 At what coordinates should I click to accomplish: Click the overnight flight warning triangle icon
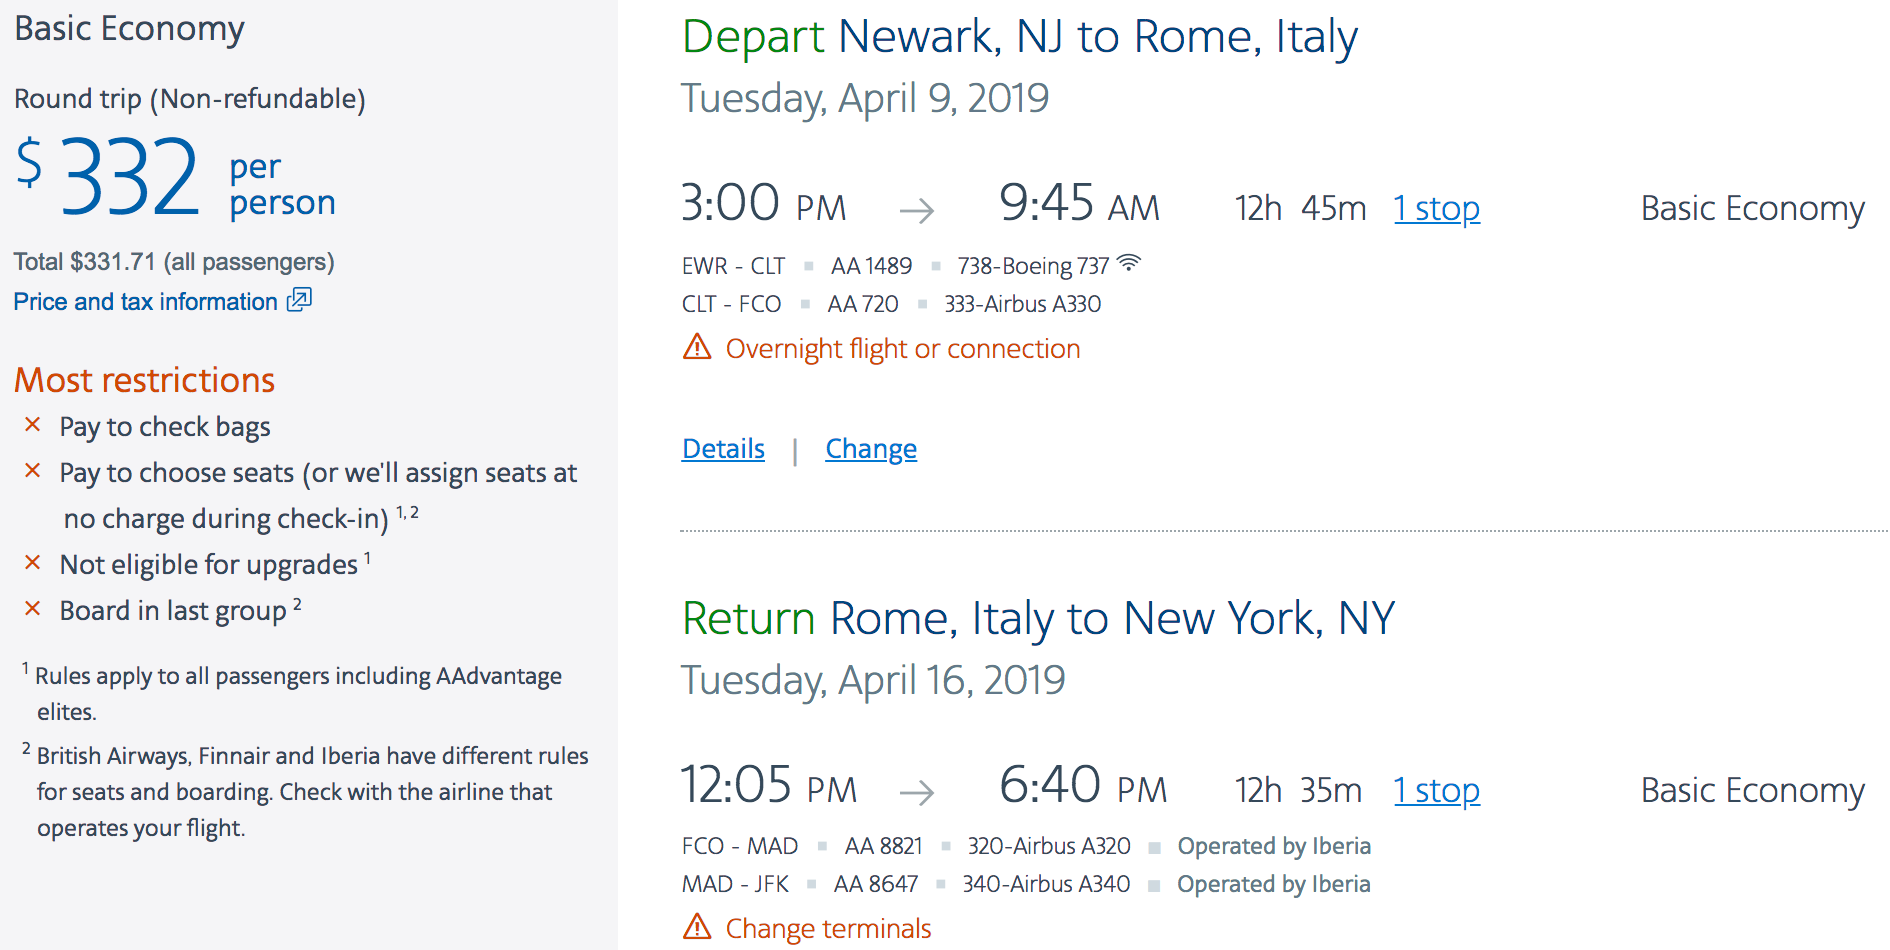tap(697, 347)
